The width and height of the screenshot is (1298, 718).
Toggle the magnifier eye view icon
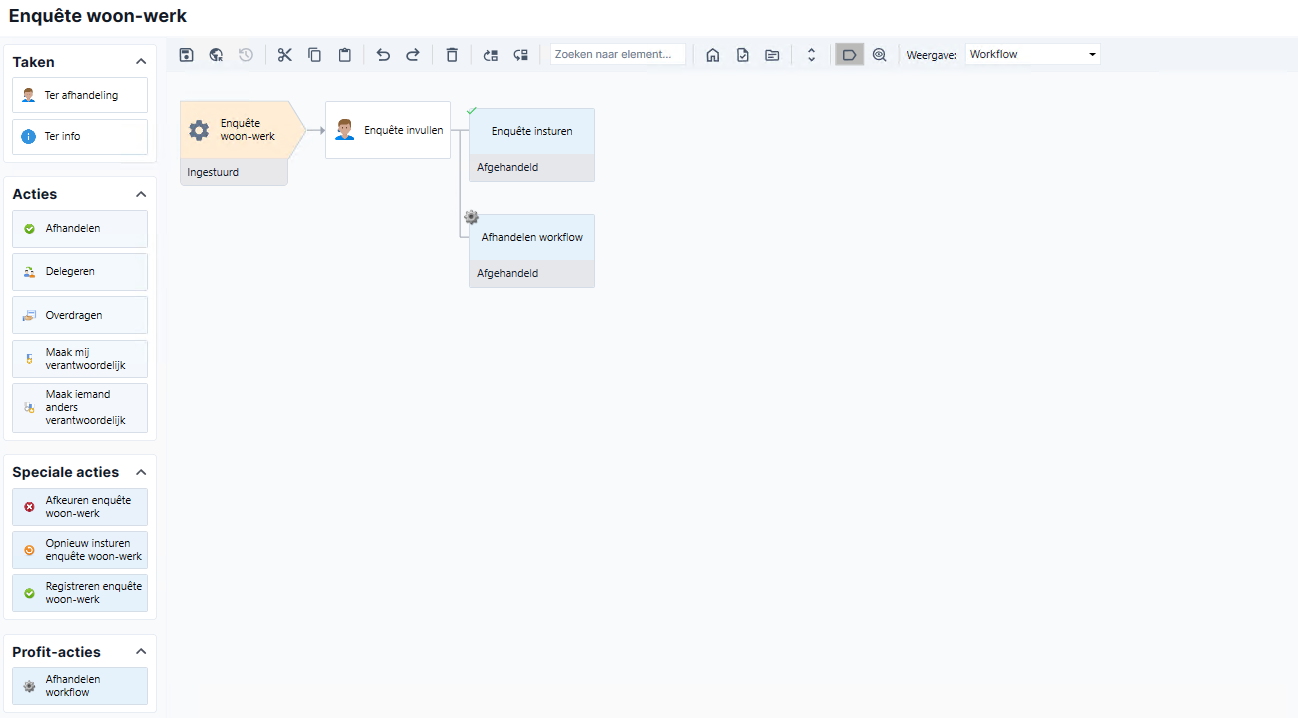tap(880, 55)
